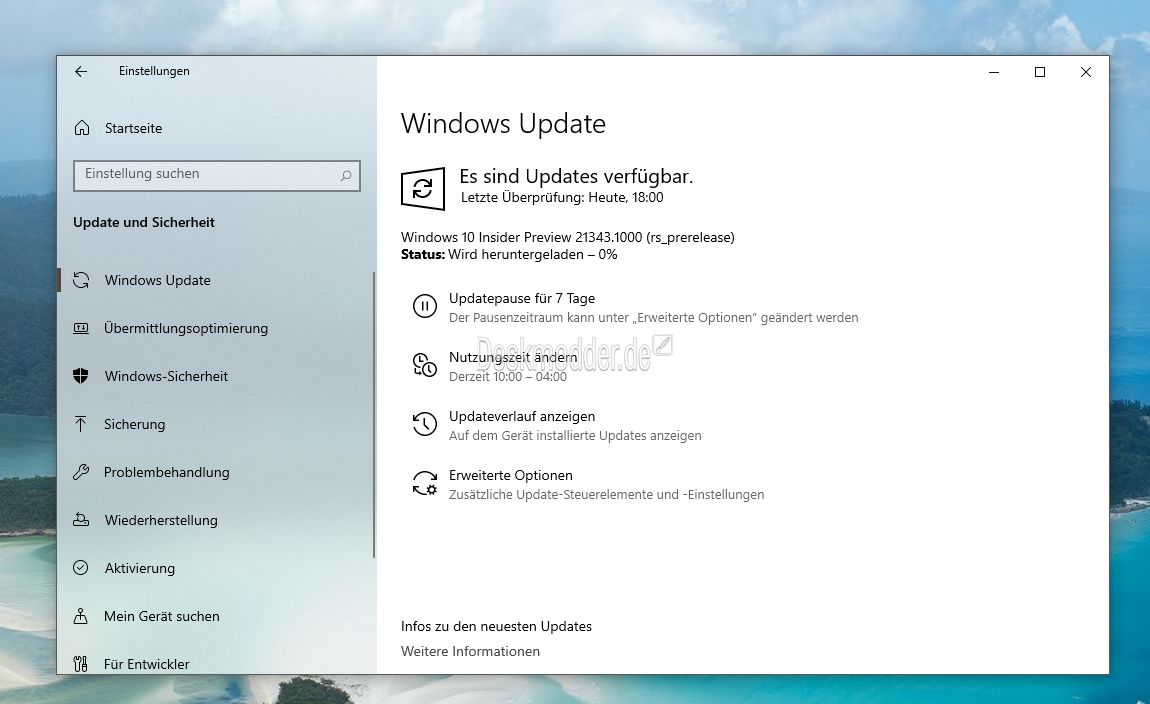Click the large update refresh status icon
The height and width of the screenshot is (704, 1150).
[422, 188]
